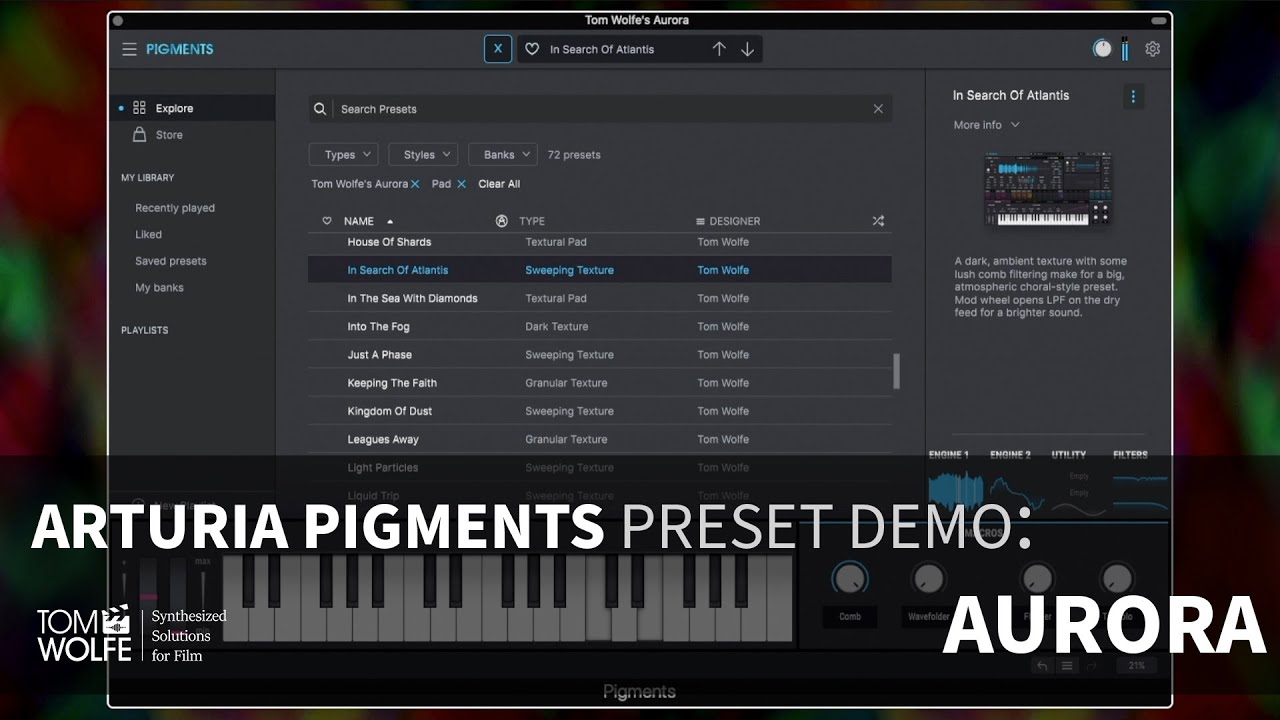
Task: Open the Pigments hamburger menu
Action: [129, 49]
